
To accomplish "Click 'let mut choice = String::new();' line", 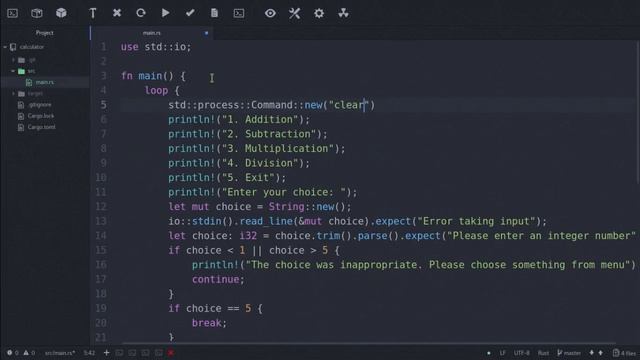I will [x=260, y=207].
